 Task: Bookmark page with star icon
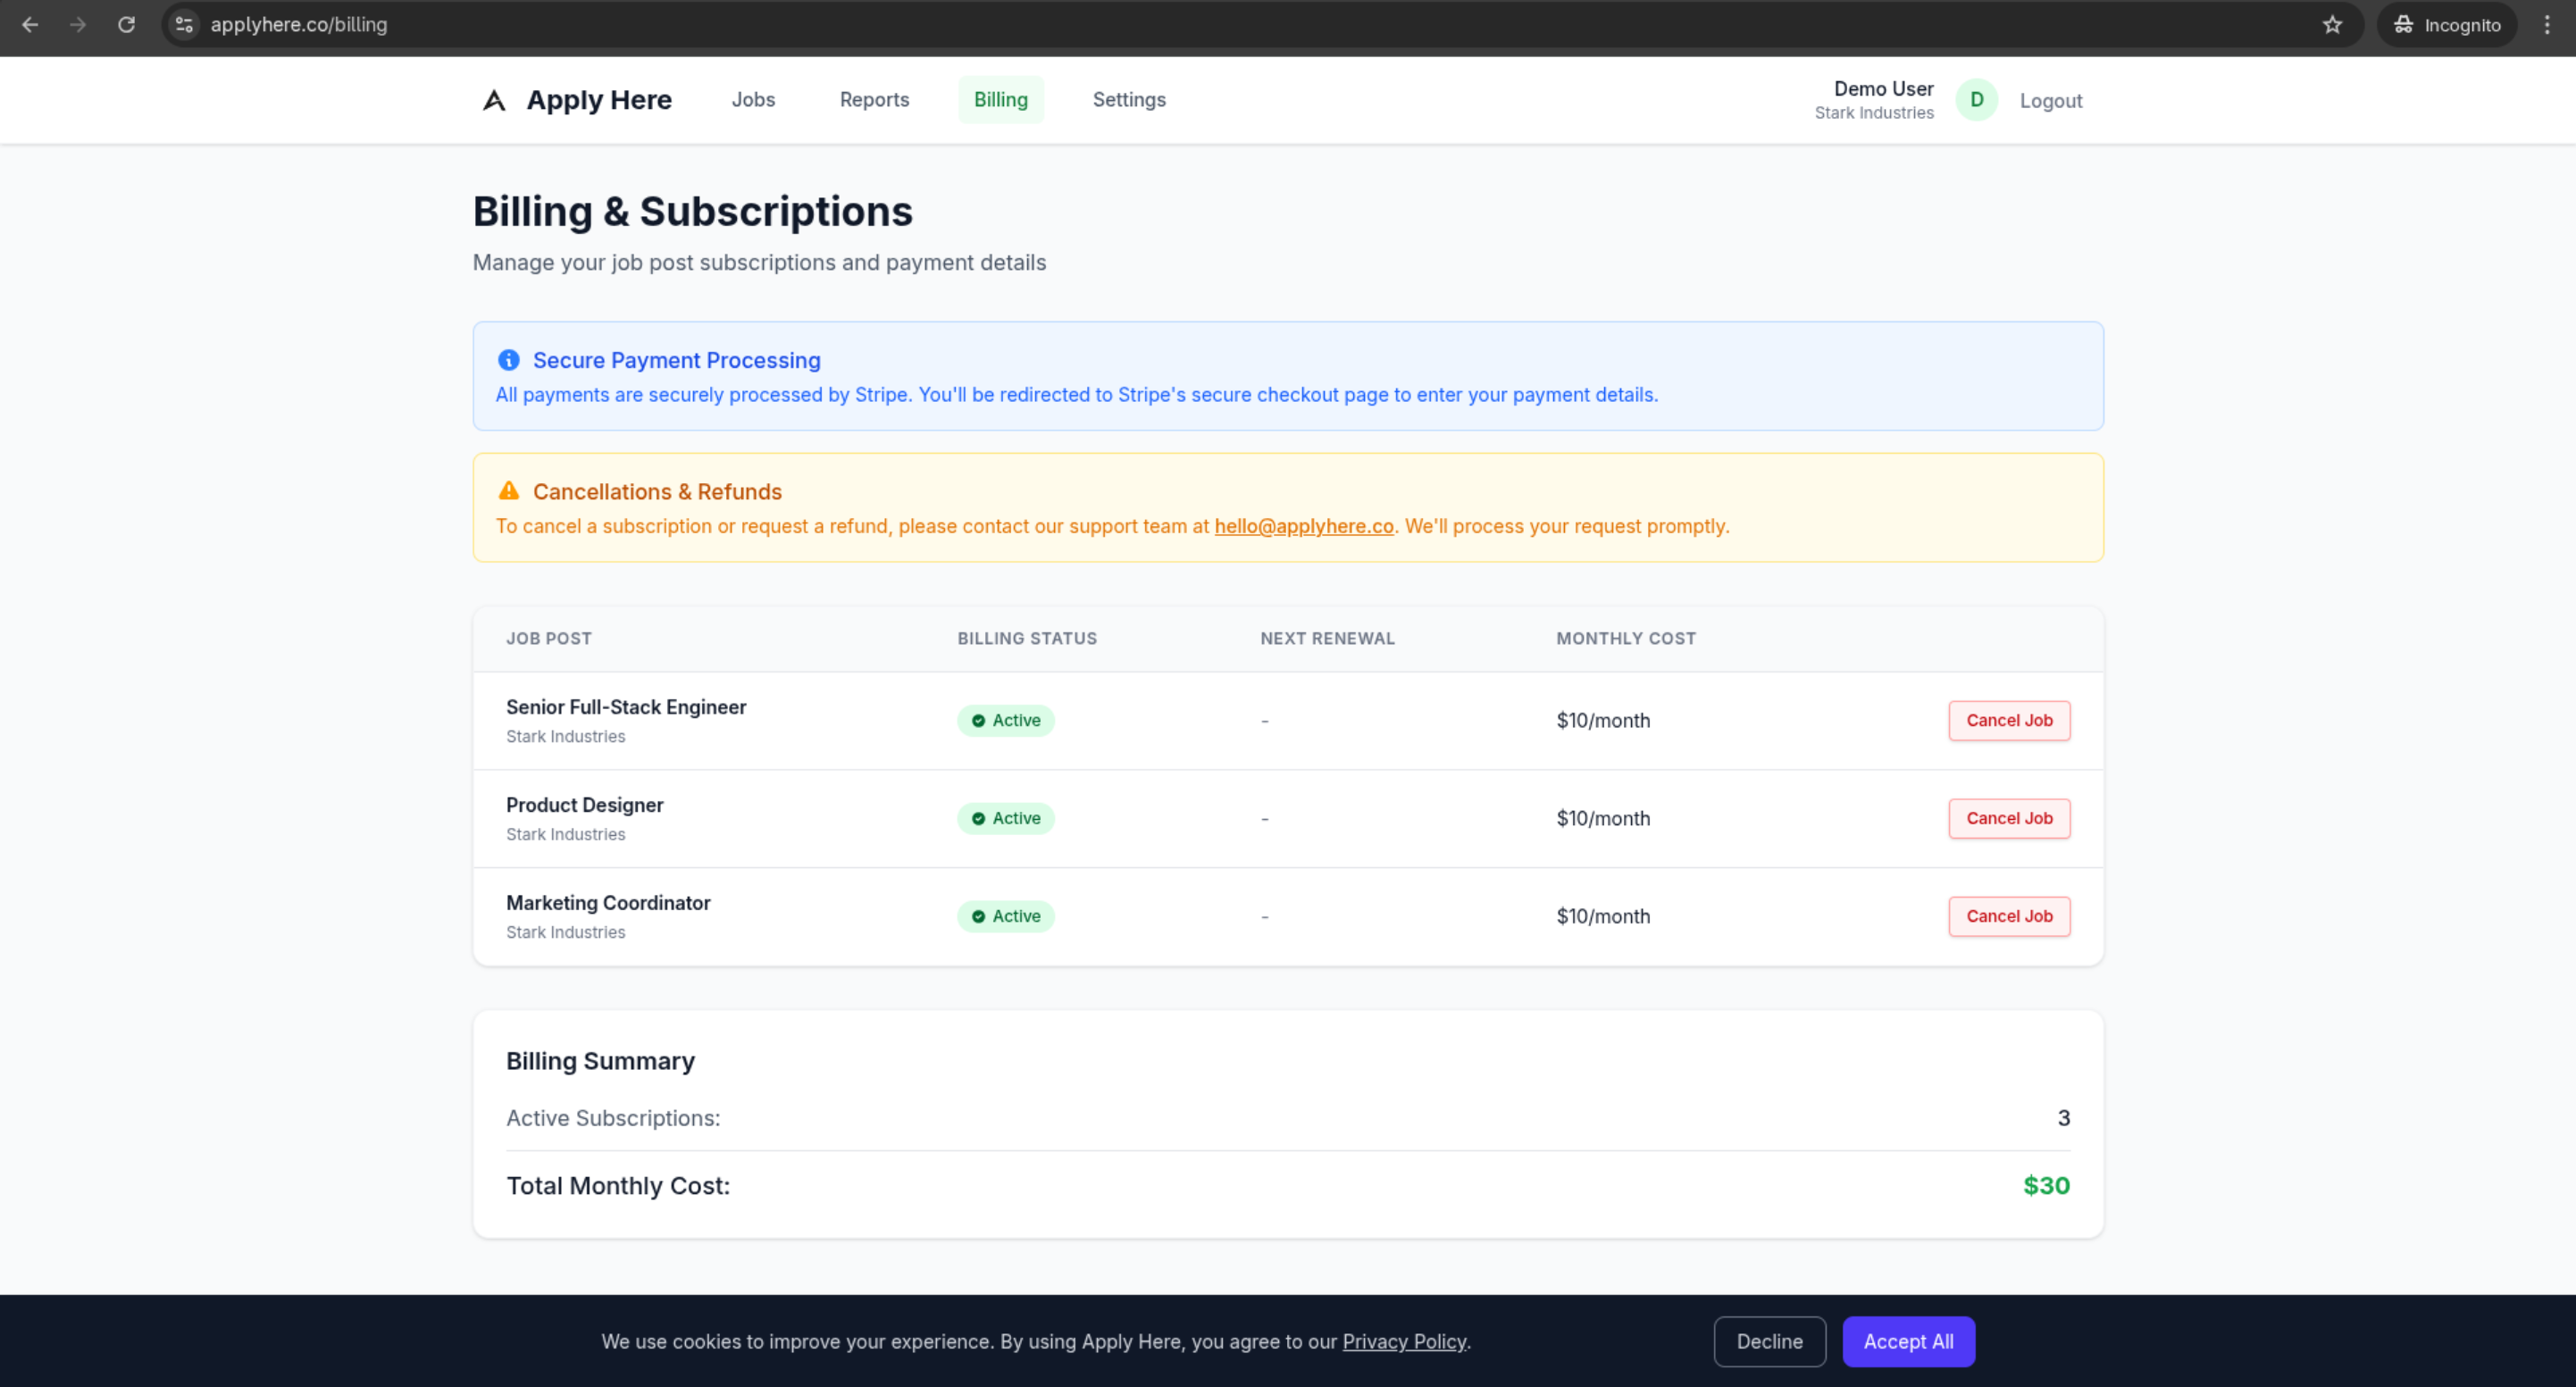pos(2332,24)
